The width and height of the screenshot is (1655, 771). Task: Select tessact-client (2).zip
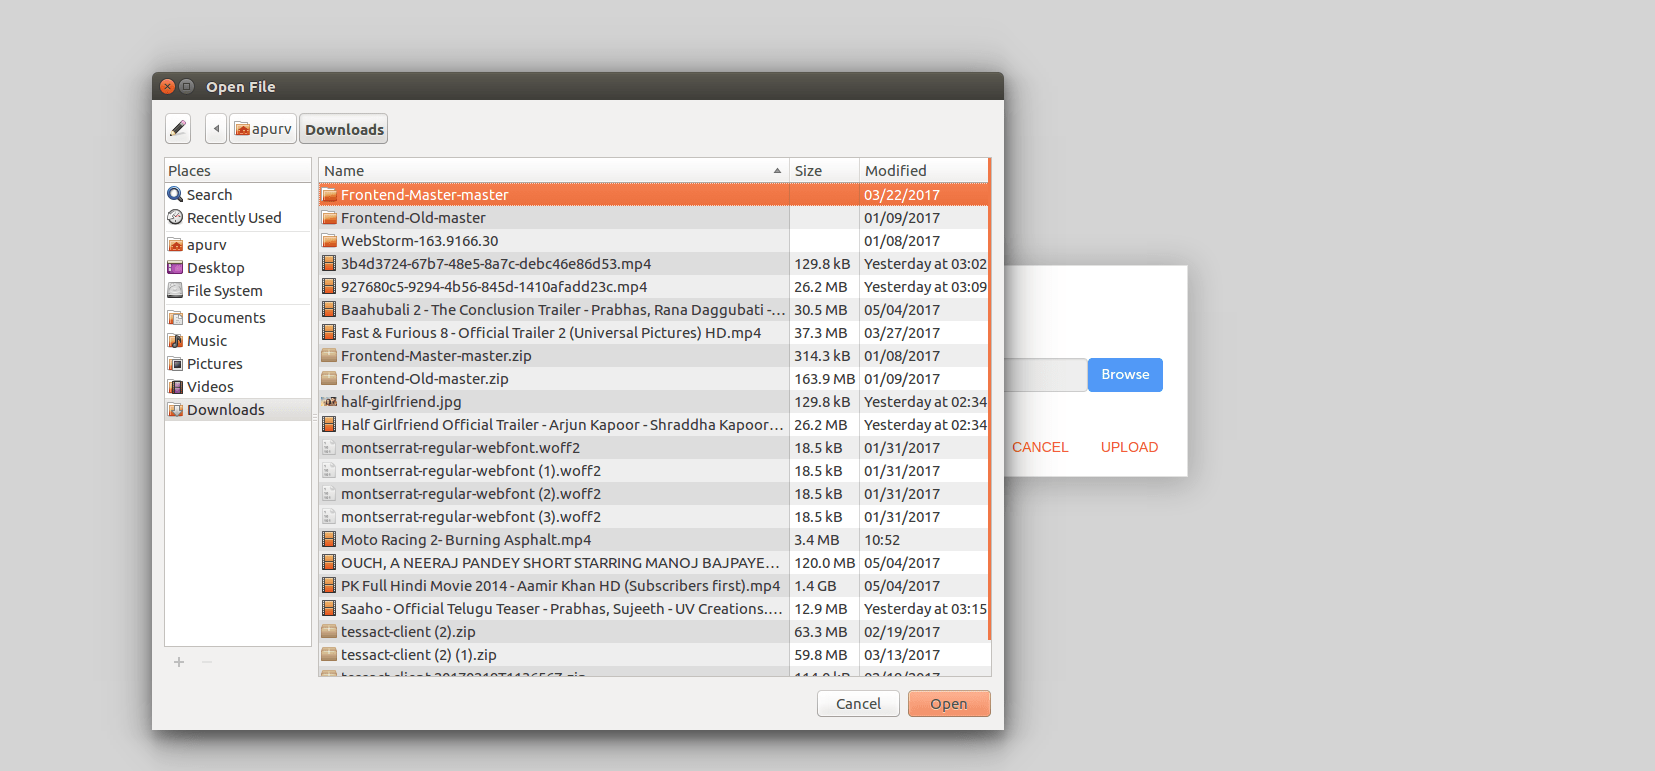click(x=653, y=632)
